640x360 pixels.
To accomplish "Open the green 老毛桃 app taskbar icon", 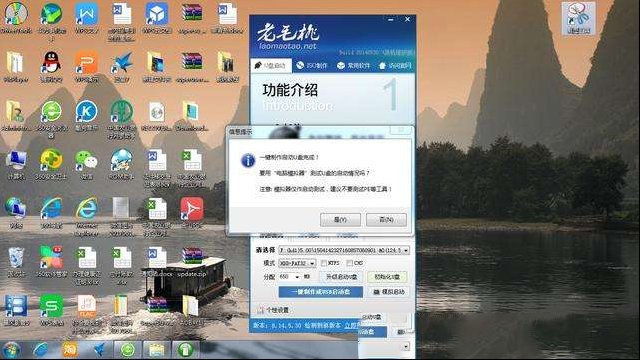I will (x=185, y=350).
